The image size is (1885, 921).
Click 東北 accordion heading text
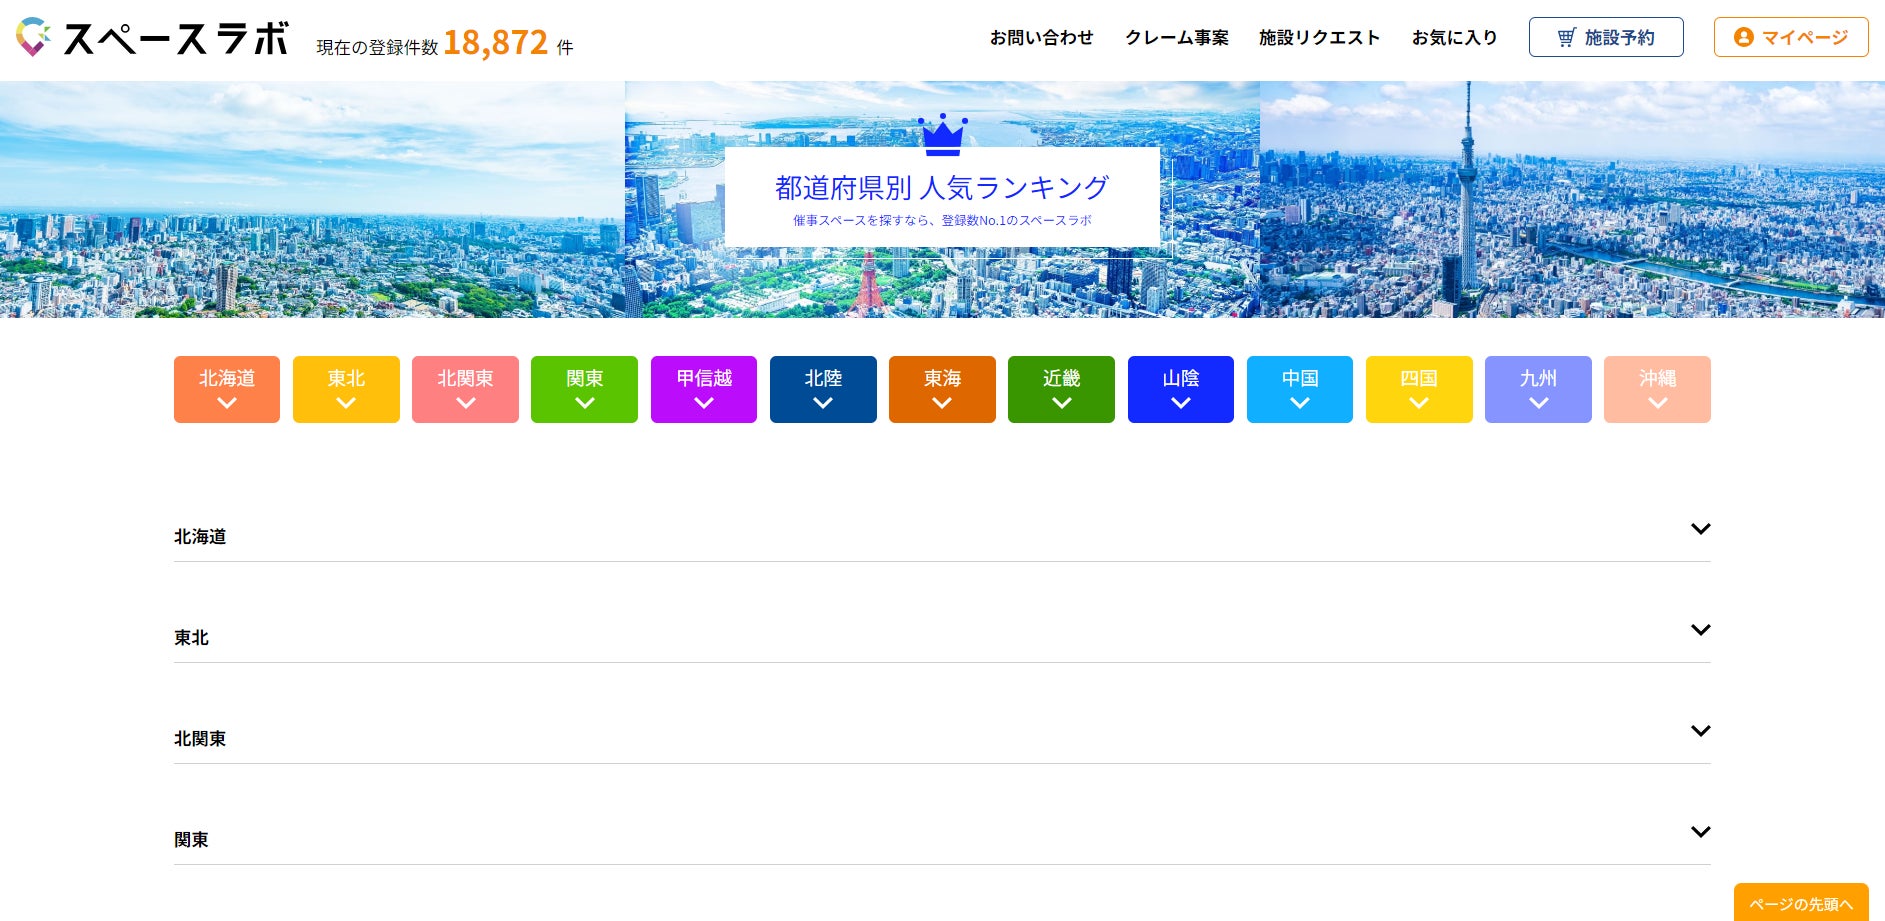191,638
